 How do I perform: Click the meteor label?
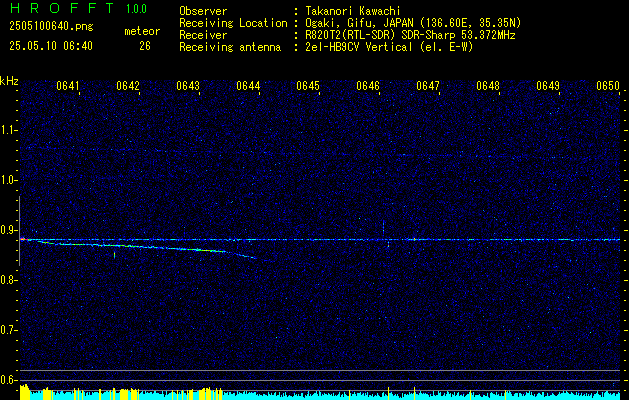pos(142,31)
